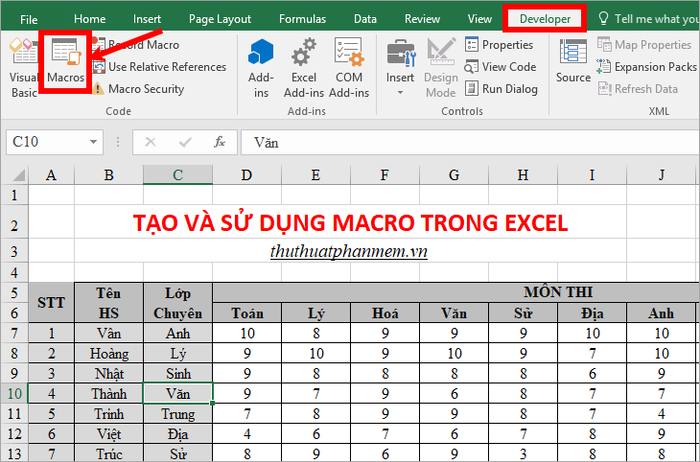Switch to the View tab
The height and width of the screenshot is (462, 700).
479,19
